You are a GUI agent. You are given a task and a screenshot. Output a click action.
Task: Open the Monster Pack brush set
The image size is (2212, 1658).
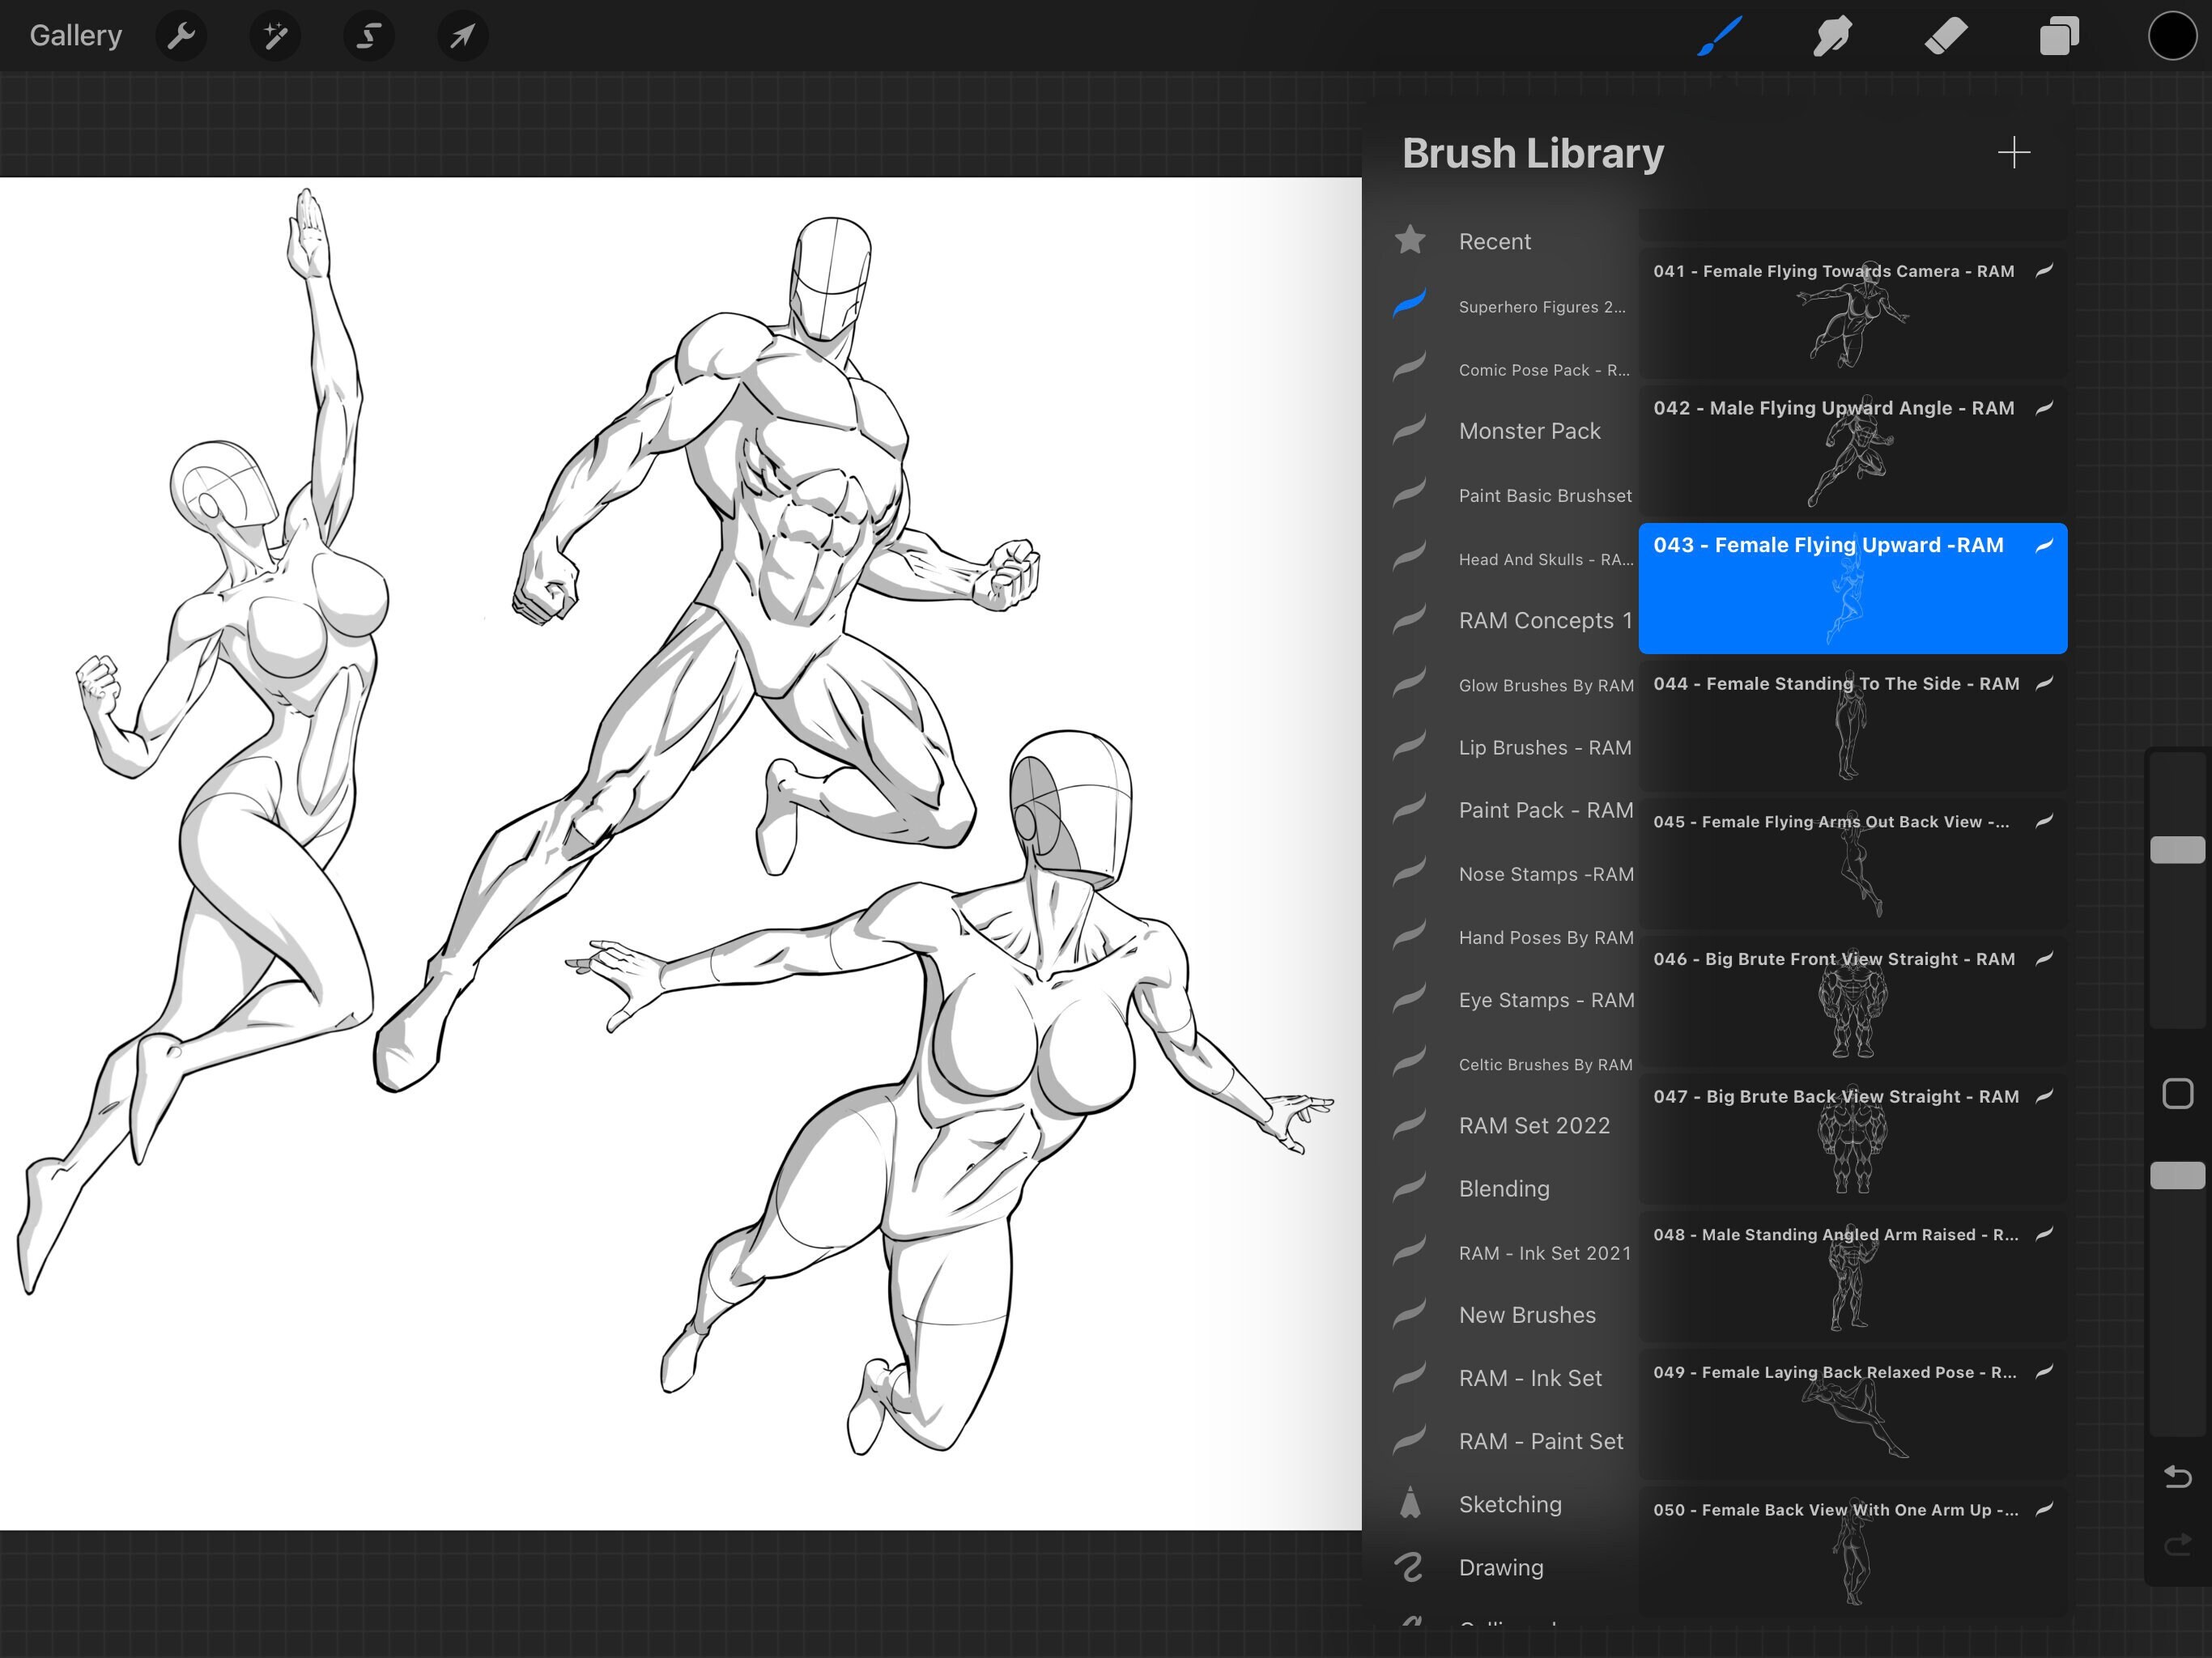click(x=1529, y=431)
